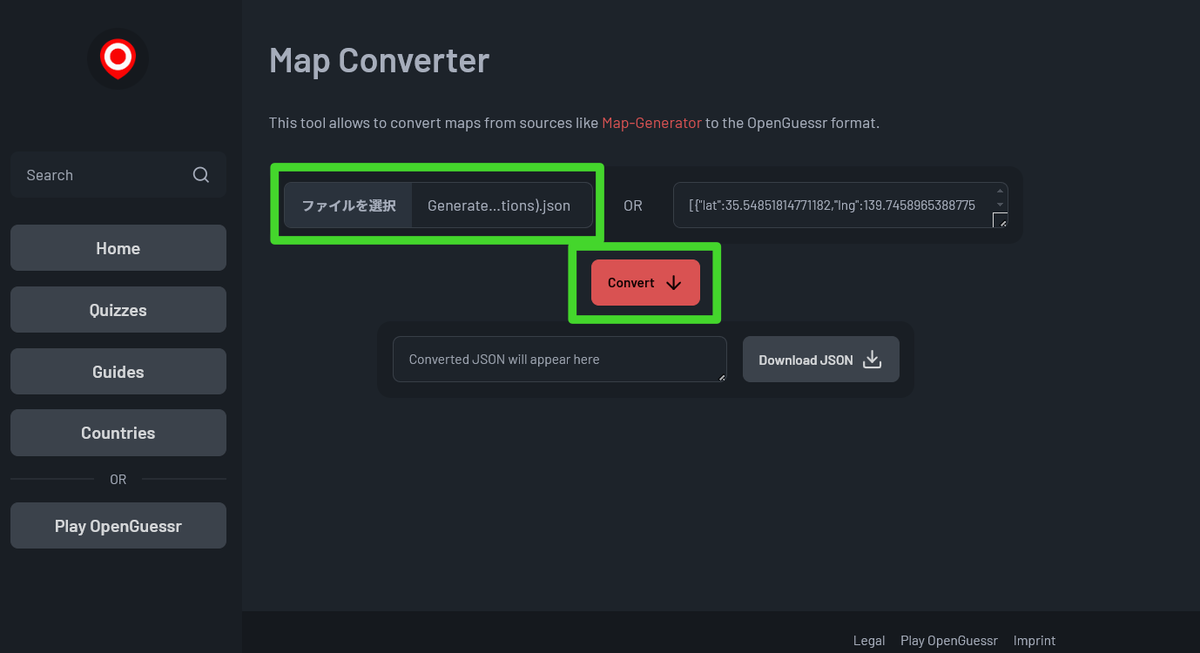The width and height of the screenshot is (1200, 653).
Task: Click resize handle of Converted JSON area
Action: (x=721, y=376)
